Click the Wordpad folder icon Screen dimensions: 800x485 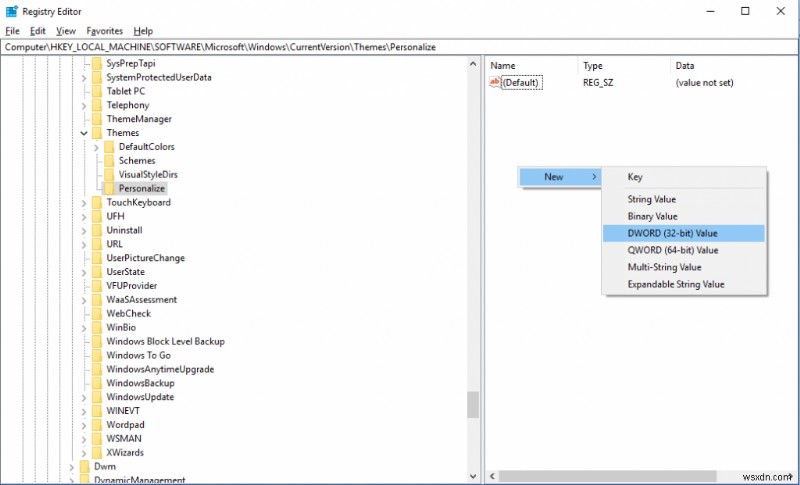click(x=97, y=425)
